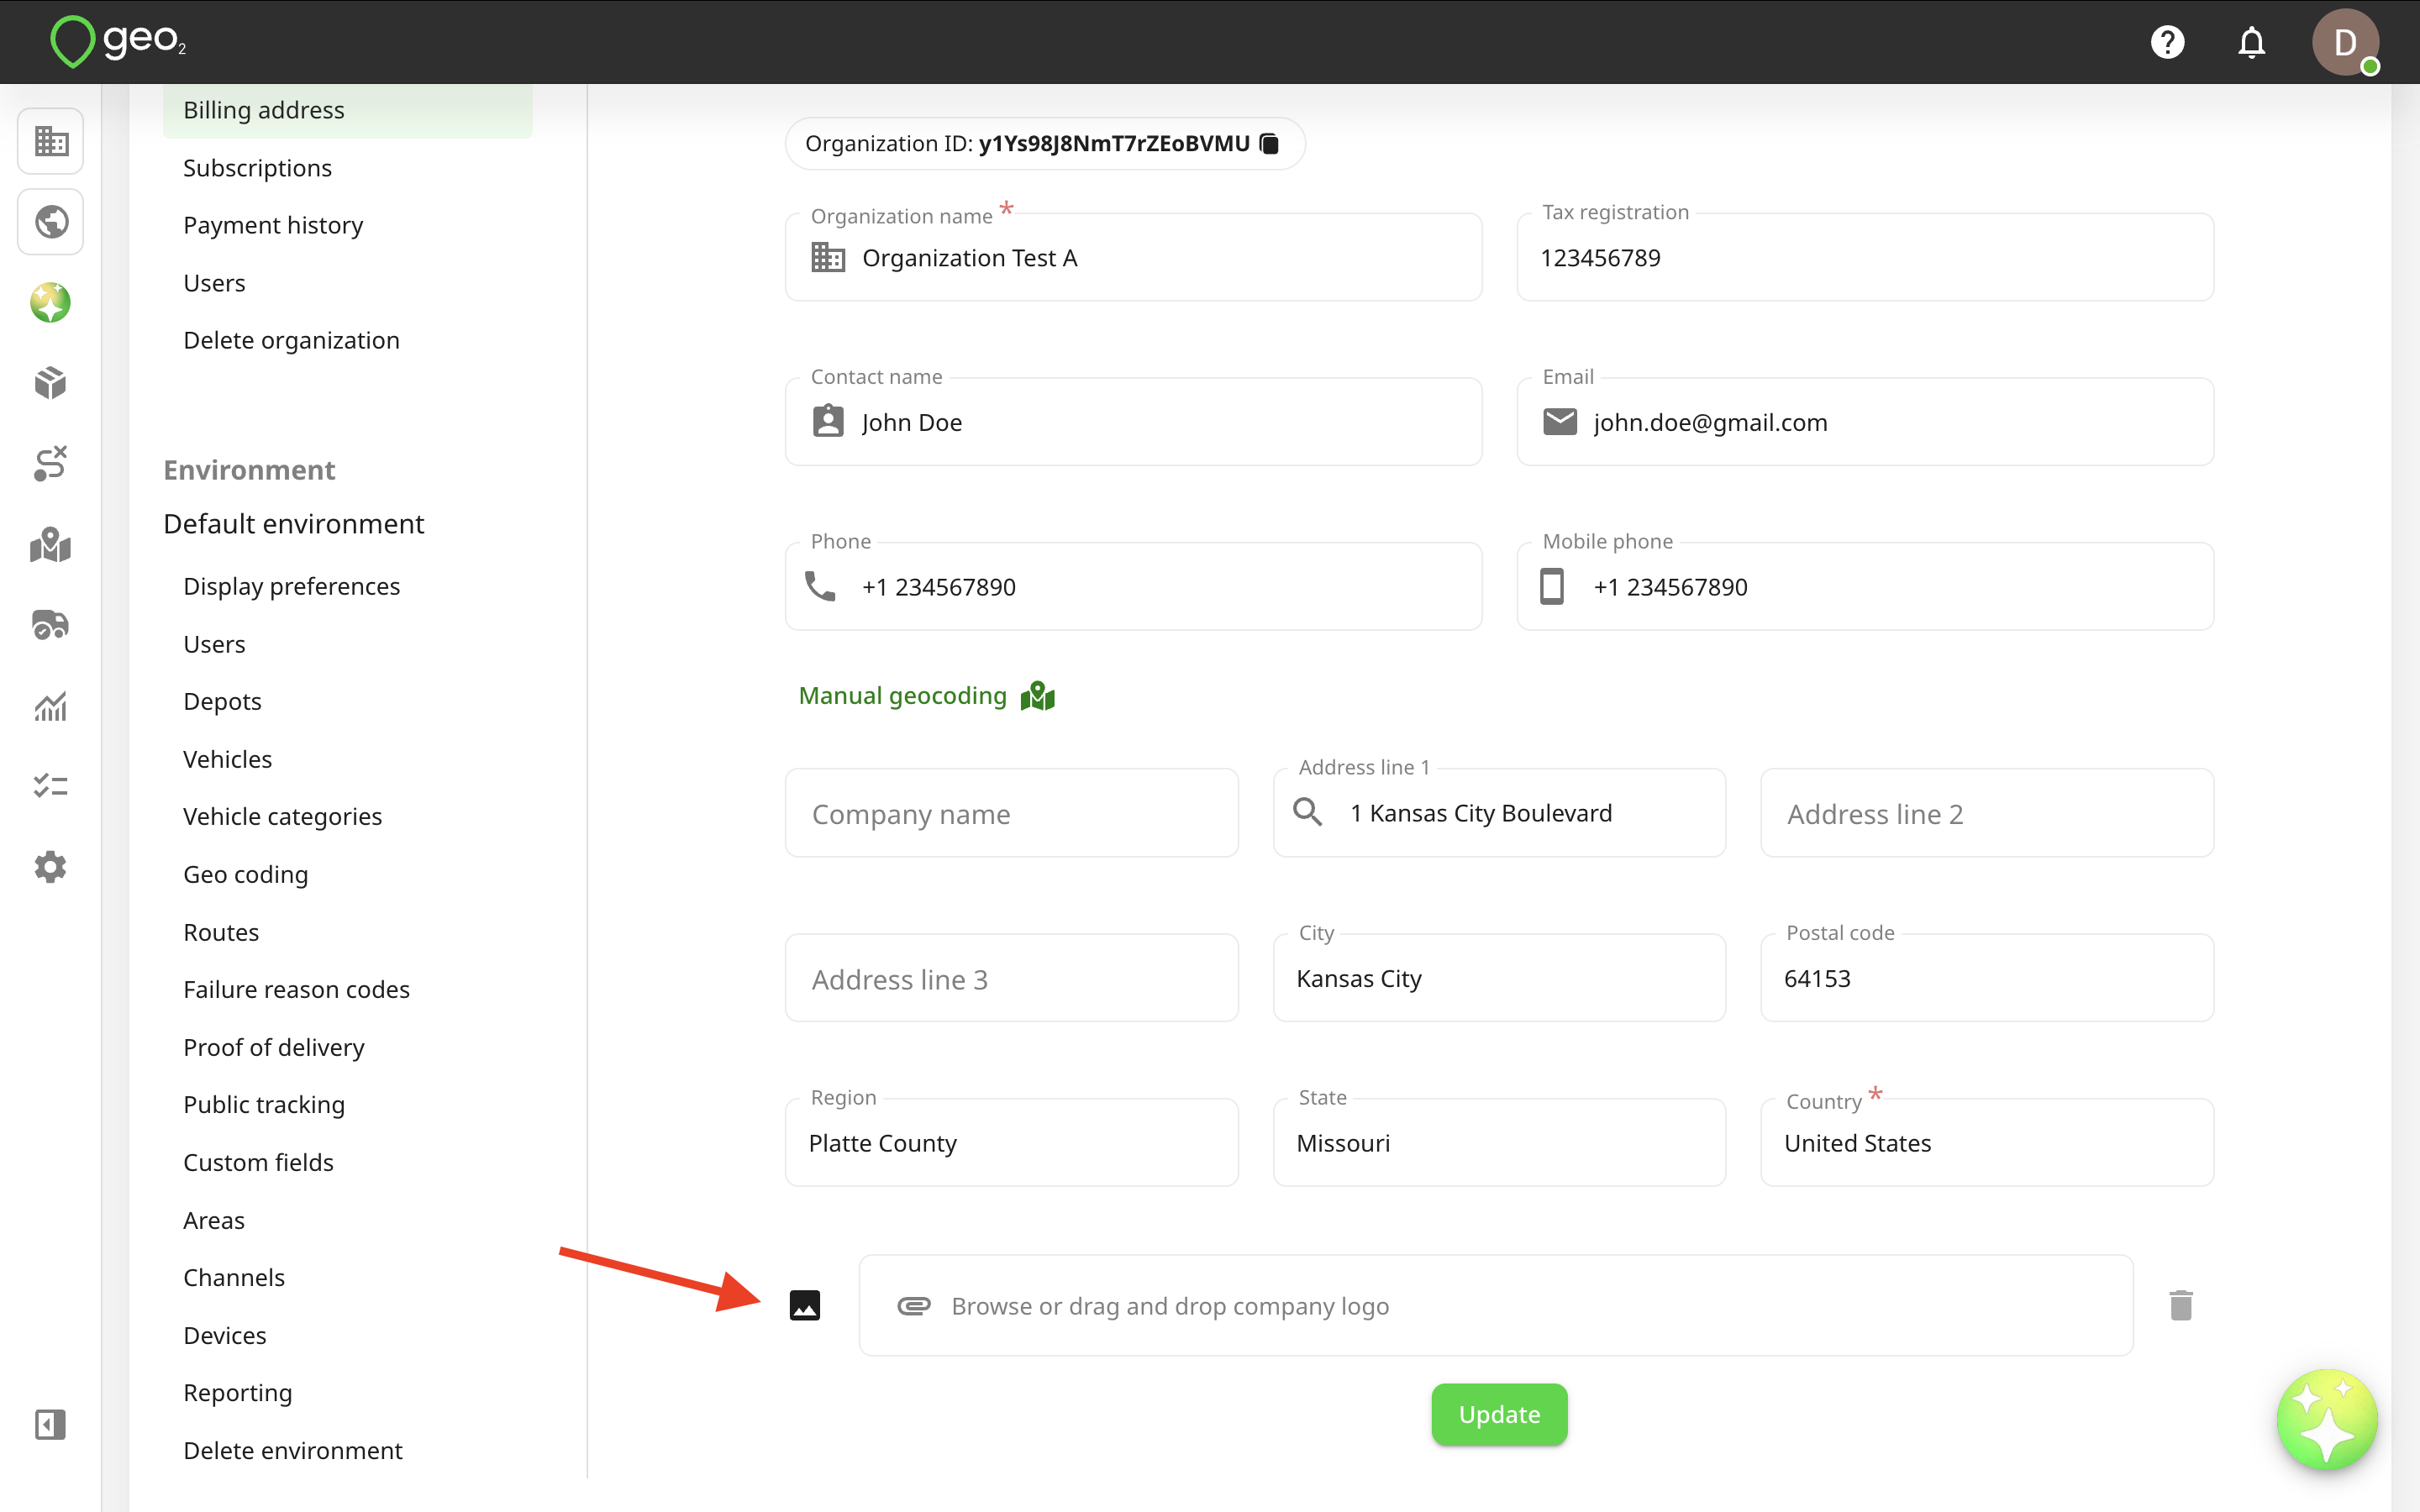Open the user avatar D menu
The image size is (2420, 1512).
pos(2345,42)
